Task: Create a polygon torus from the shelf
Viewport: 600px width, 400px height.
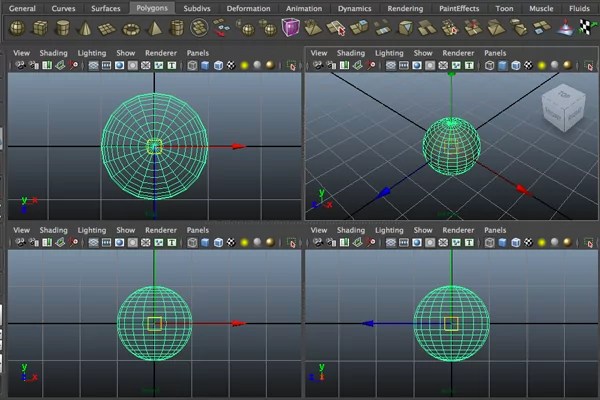Action: [131, 29]
